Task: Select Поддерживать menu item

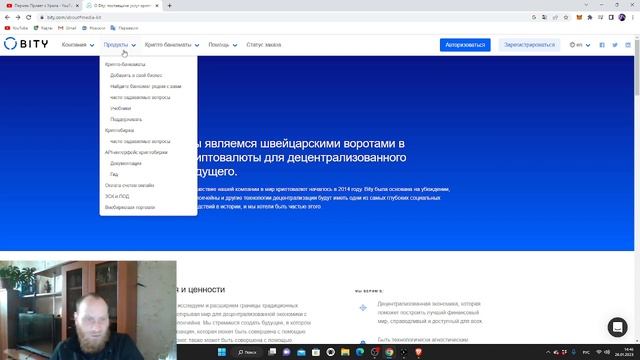Action: click(126, 120)
